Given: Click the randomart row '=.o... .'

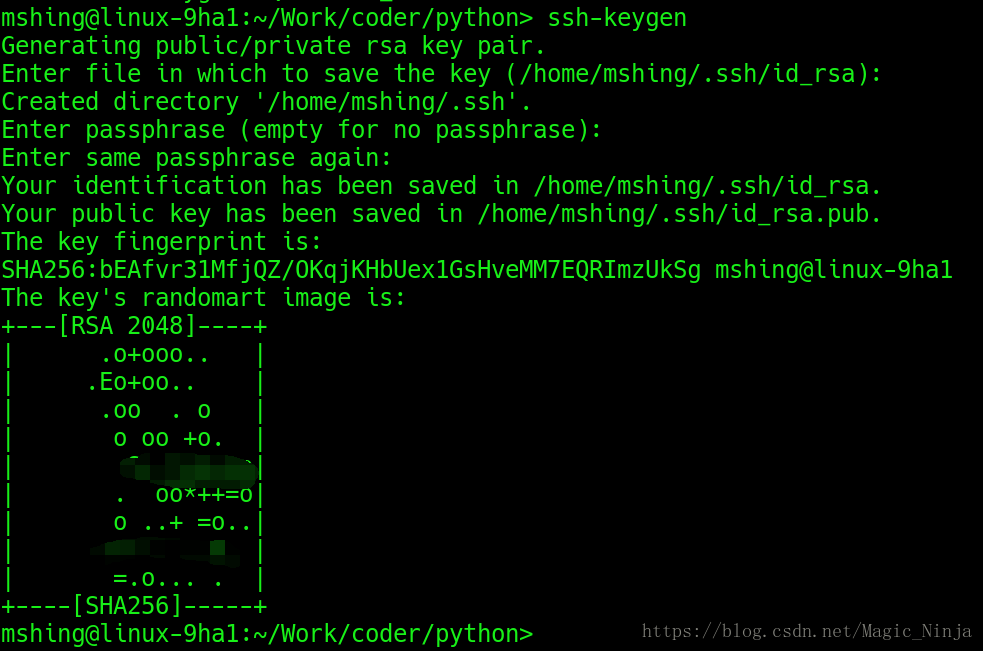Looking at the screenshot, I should (x=167, y=578).
